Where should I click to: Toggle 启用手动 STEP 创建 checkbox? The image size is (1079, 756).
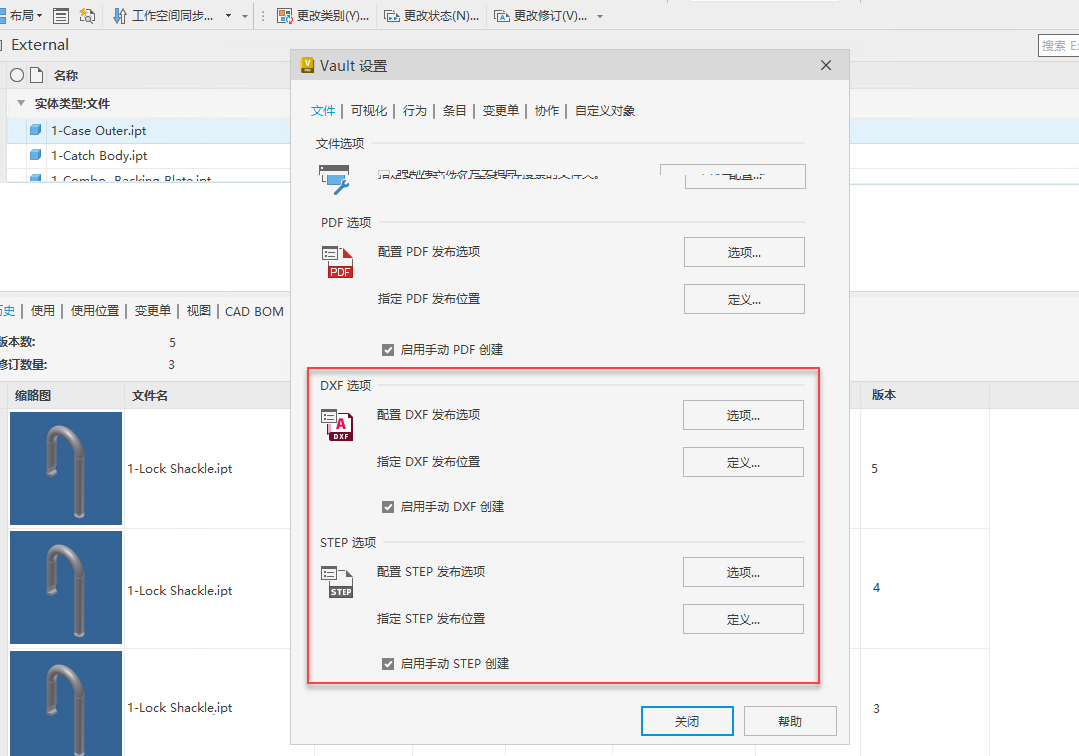click(x=388, y=664)
